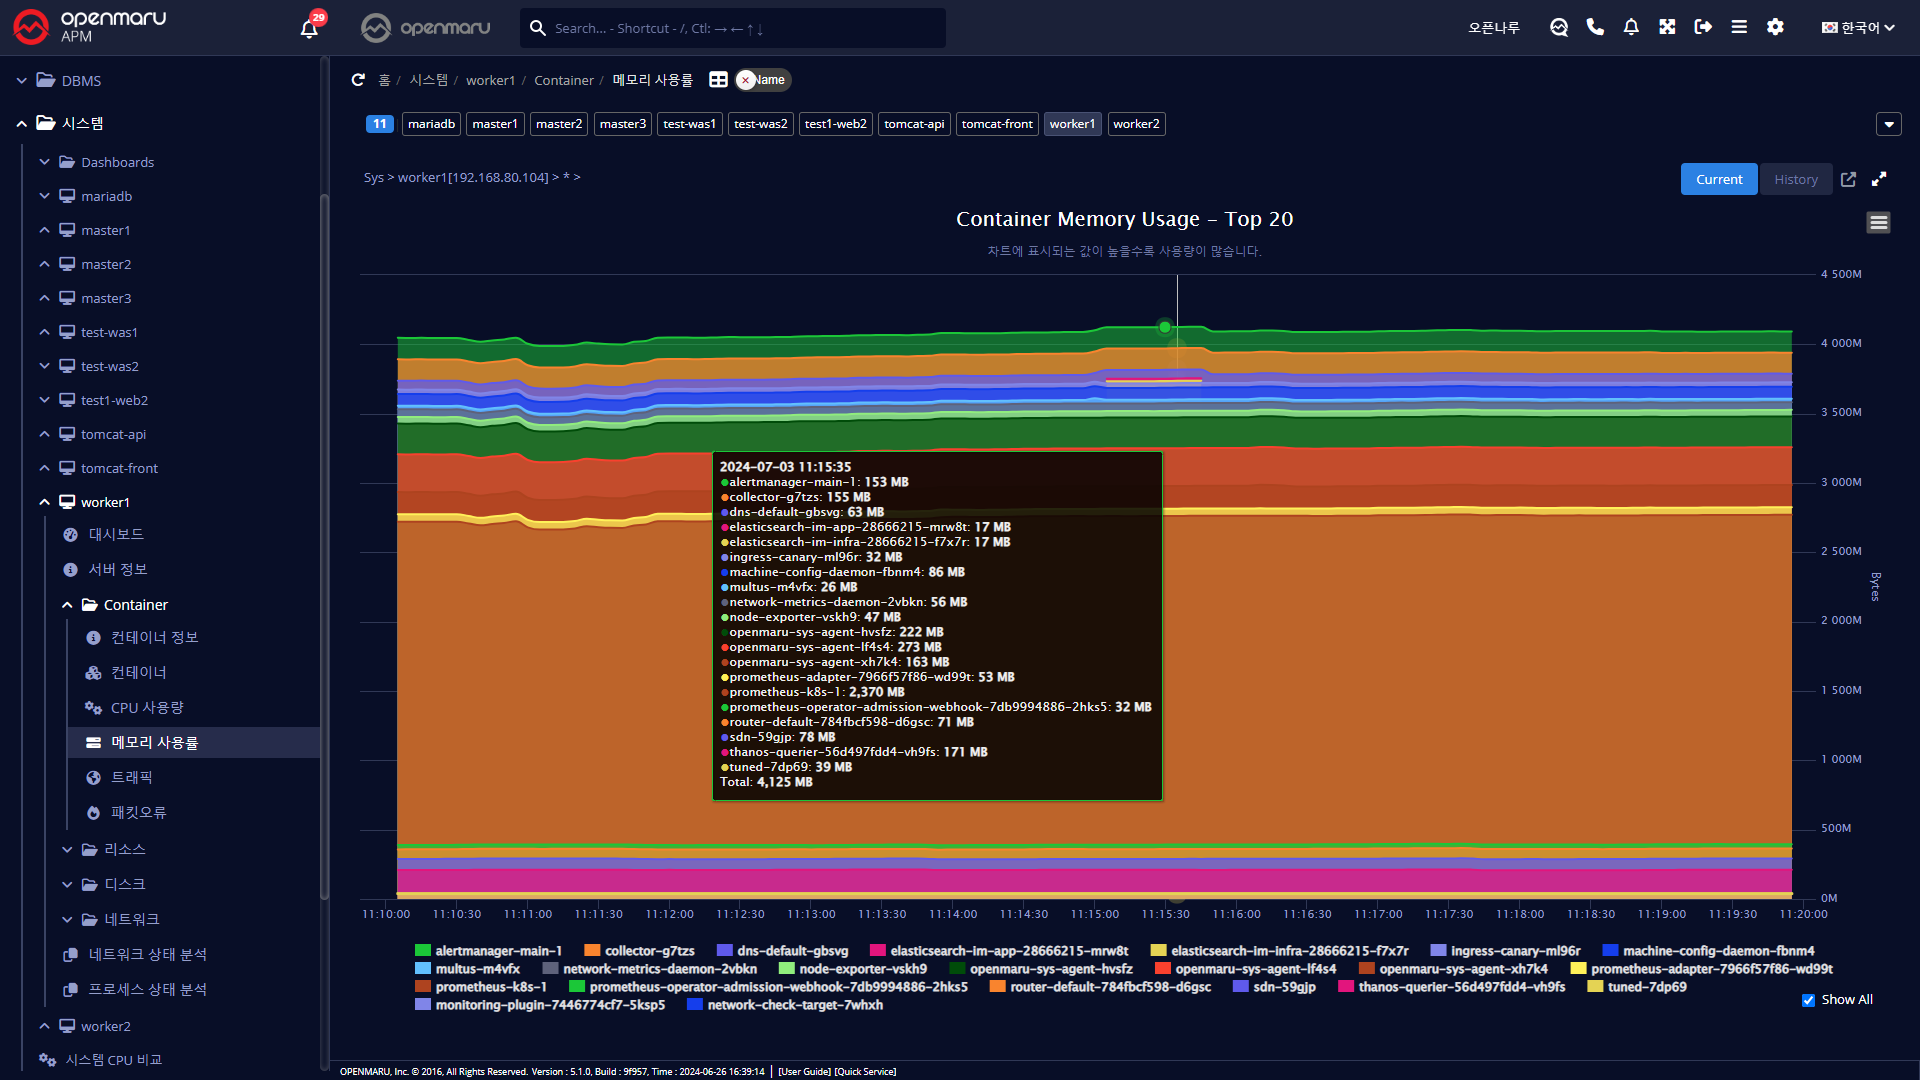The height and width of the screenshot is (1080, 1920).
Task: Select the worker2 server tab
Action: point(1136,124)
